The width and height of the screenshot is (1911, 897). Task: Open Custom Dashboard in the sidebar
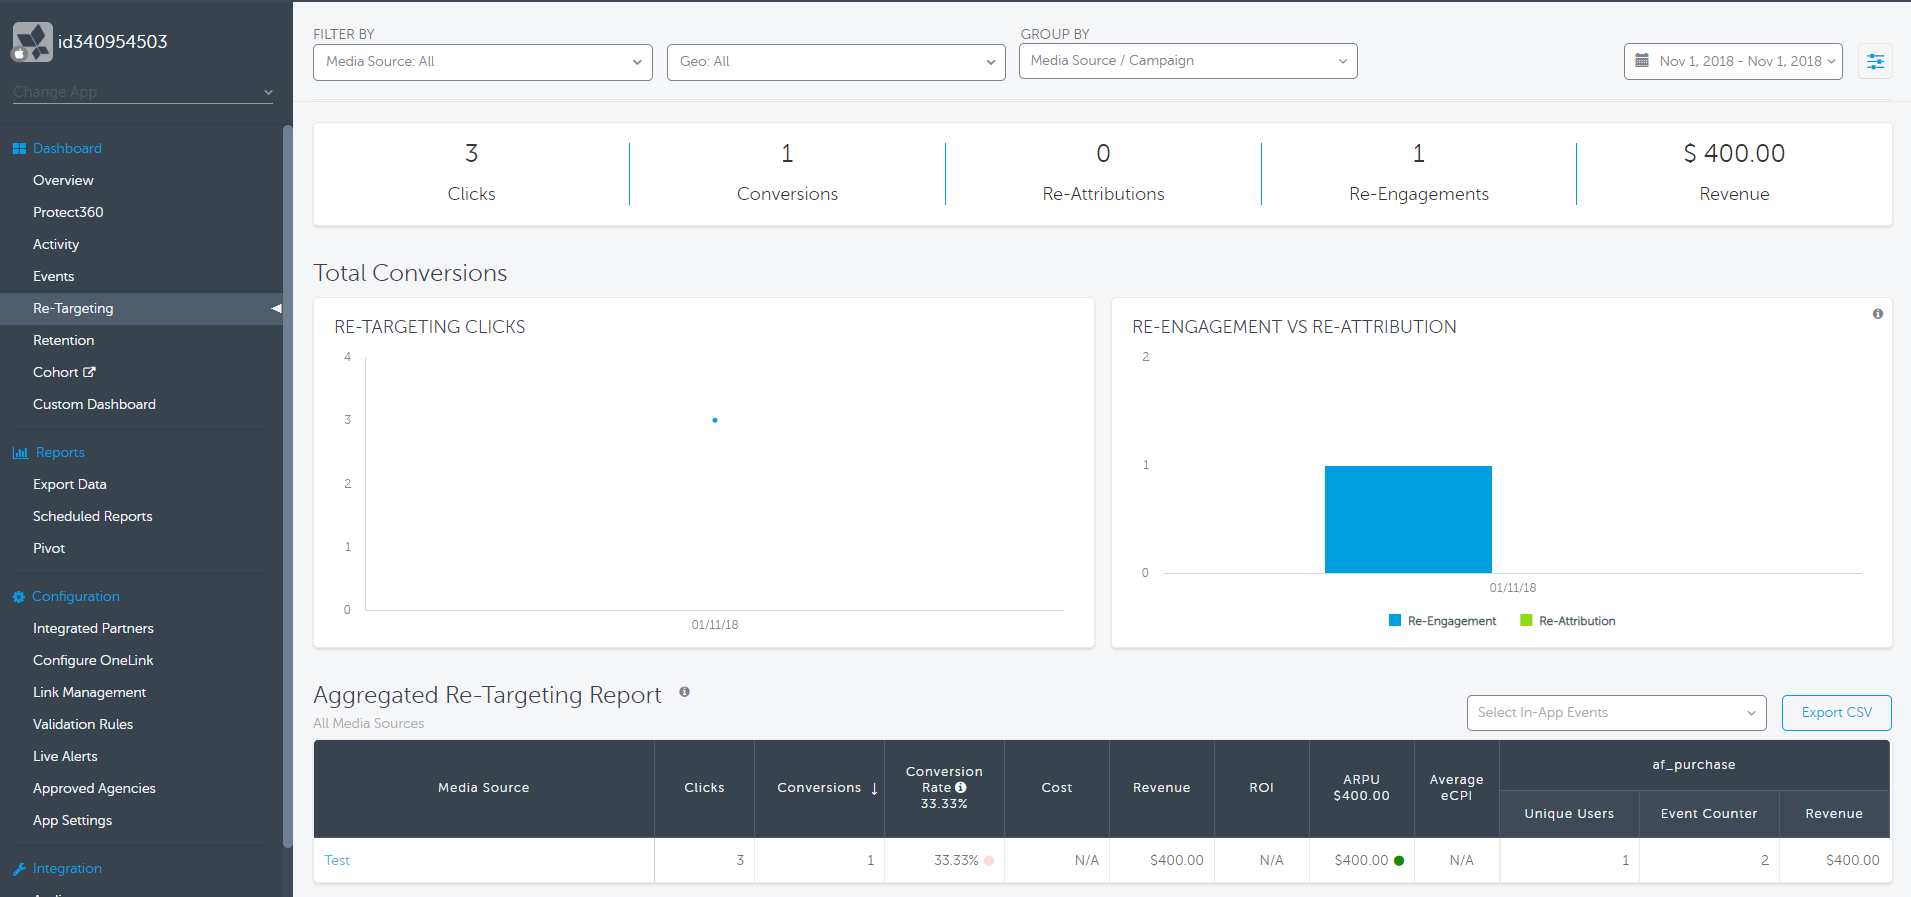click(94, 405)
